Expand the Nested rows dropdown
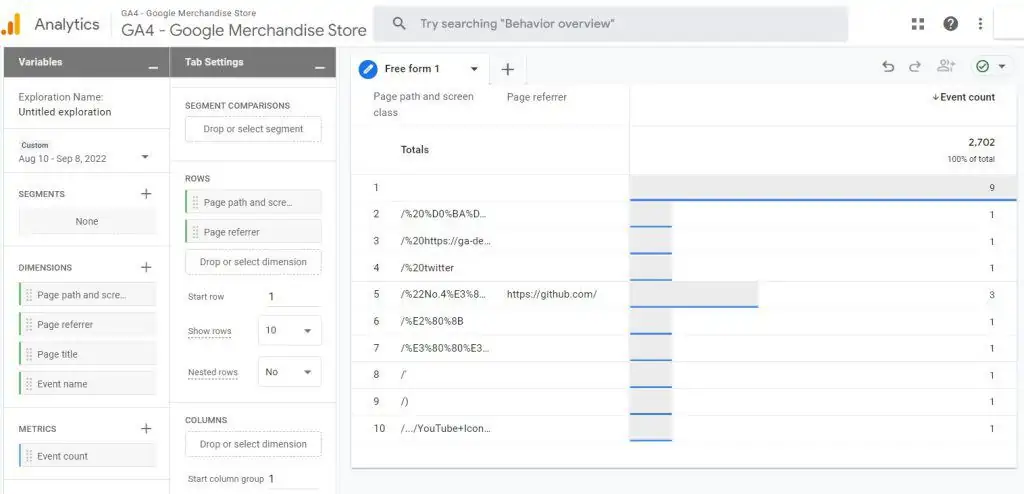The height and width of the screenshot is (494, 1024). click(x=289, y=372)
